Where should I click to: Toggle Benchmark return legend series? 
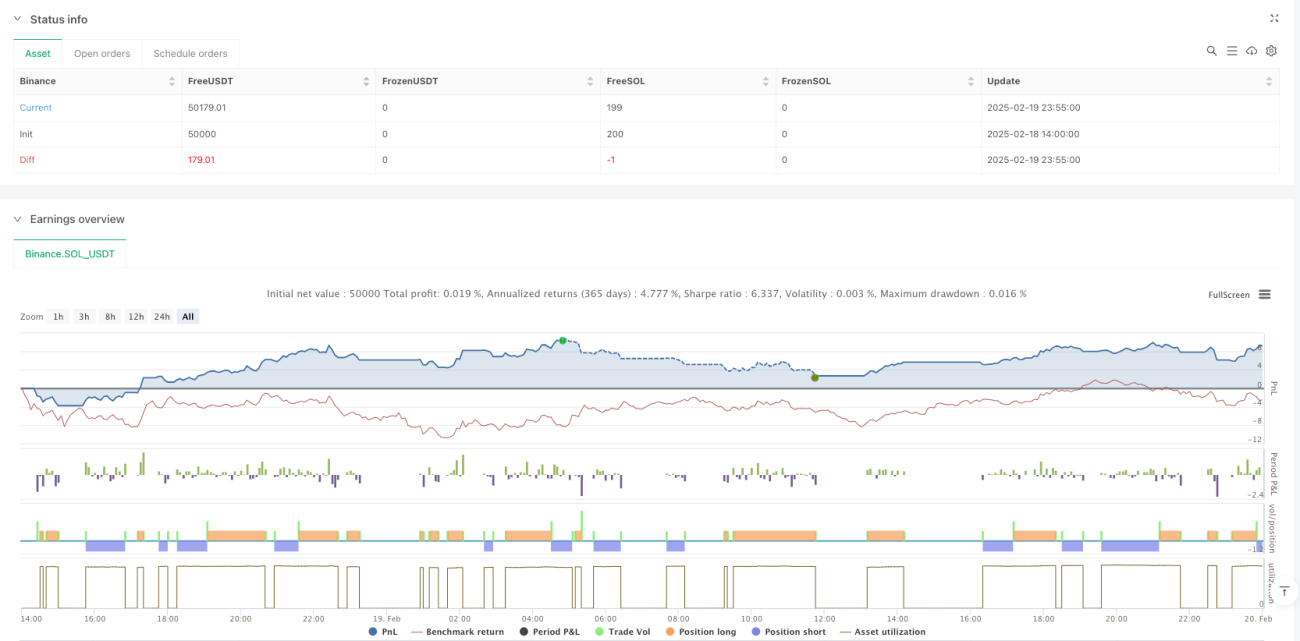458,632
